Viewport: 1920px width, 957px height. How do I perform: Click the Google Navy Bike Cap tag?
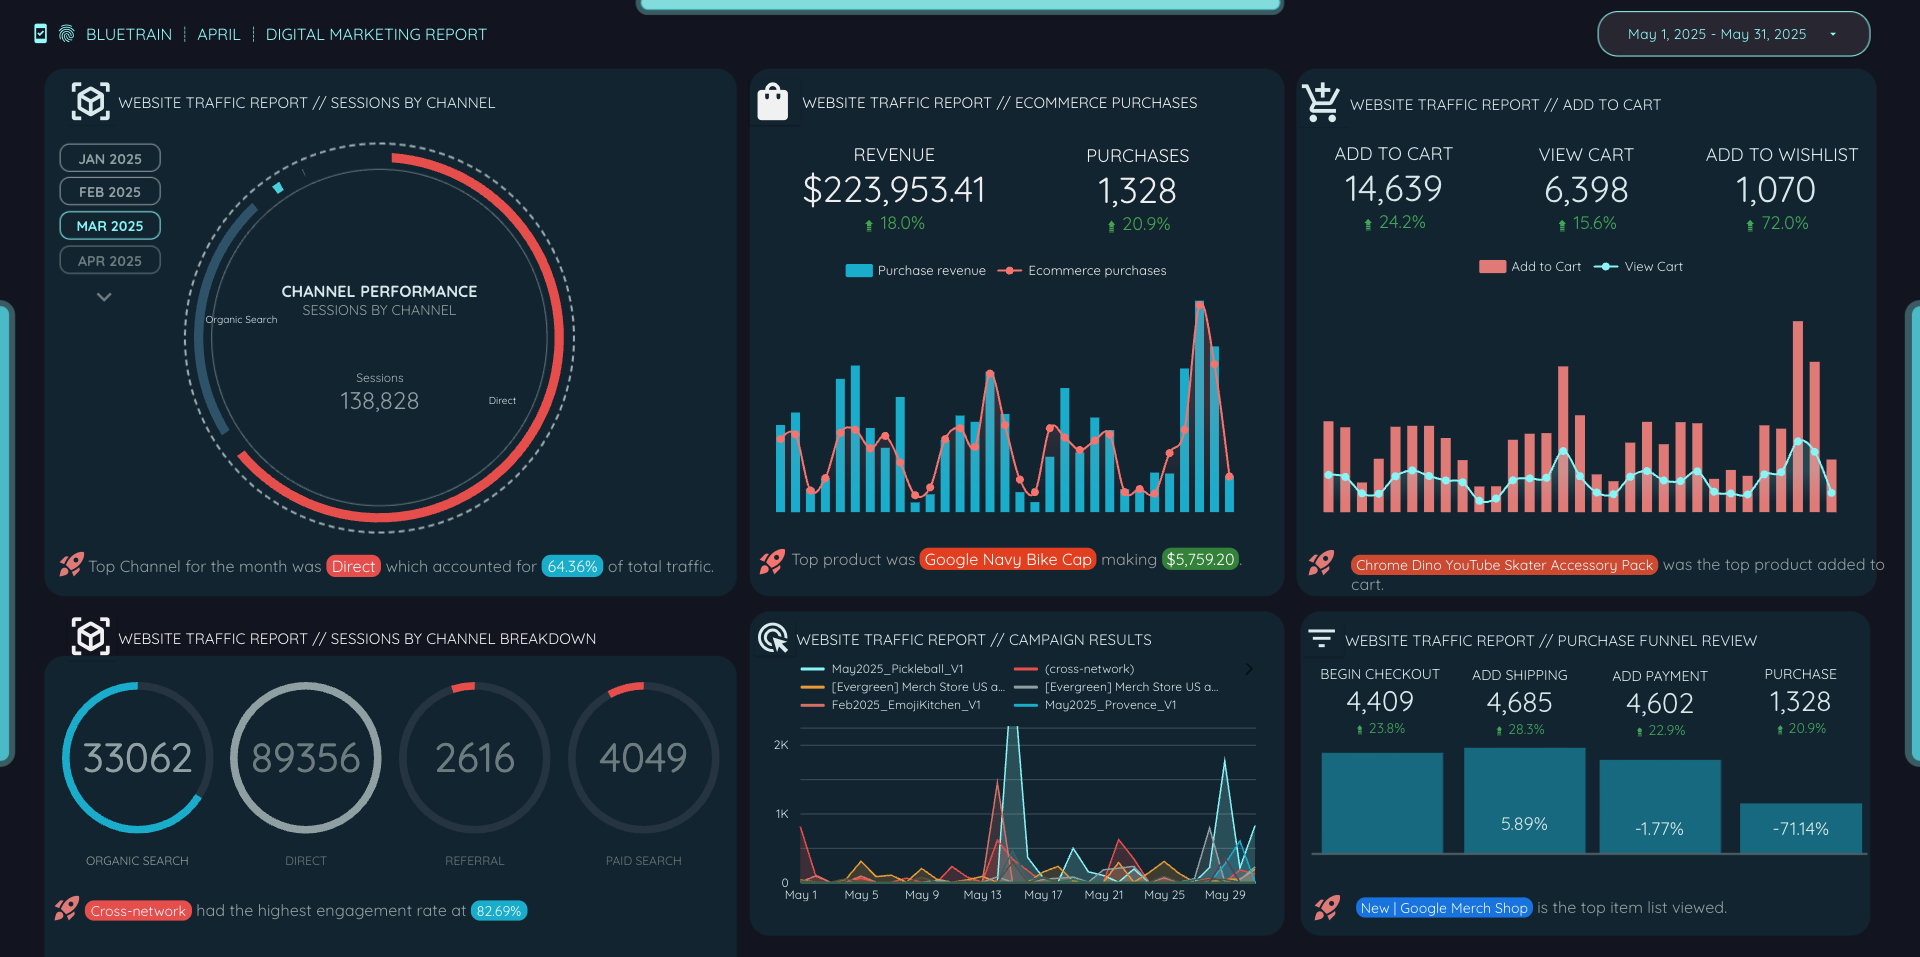(x=1007, y=559)
